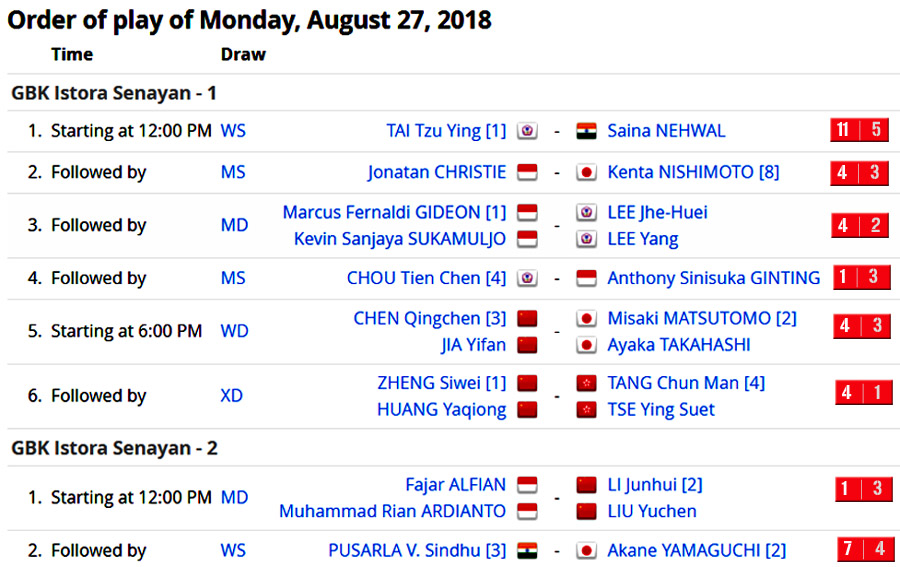Click the red 11-5 head-to-head score box
The width and height of the screenshot is (900, 567).
point(859,130)
